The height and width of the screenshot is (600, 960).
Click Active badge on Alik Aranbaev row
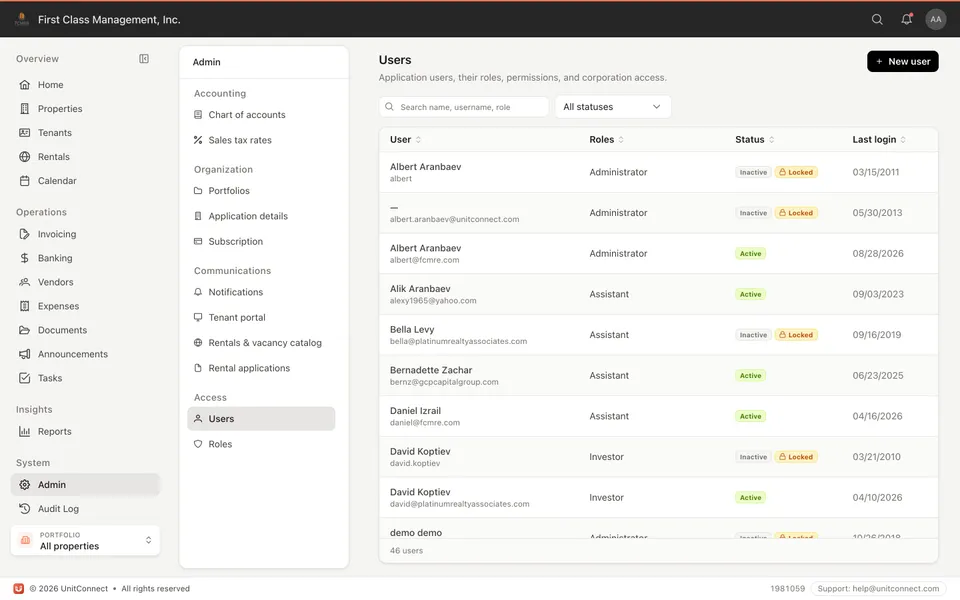(x=750, y=294)
